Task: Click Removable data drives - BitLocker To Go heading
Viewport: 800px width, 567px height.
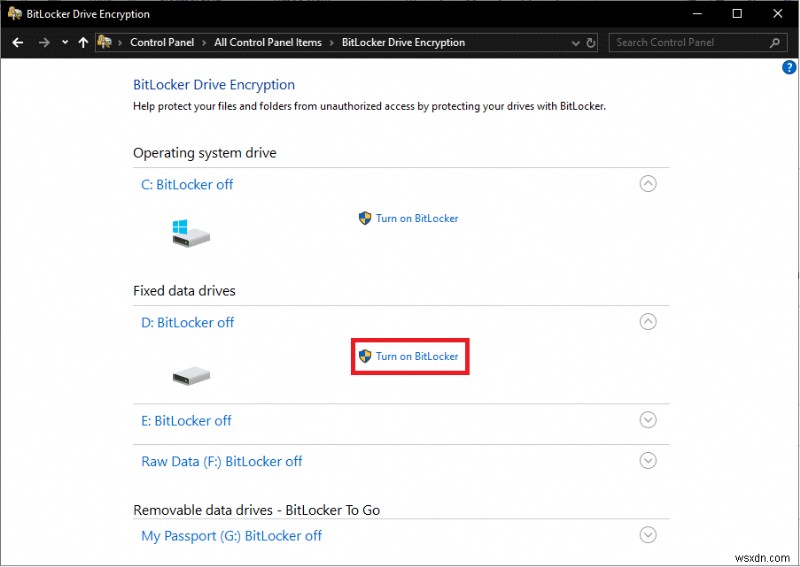Action: pyautogui.click(x=257, y=510)
